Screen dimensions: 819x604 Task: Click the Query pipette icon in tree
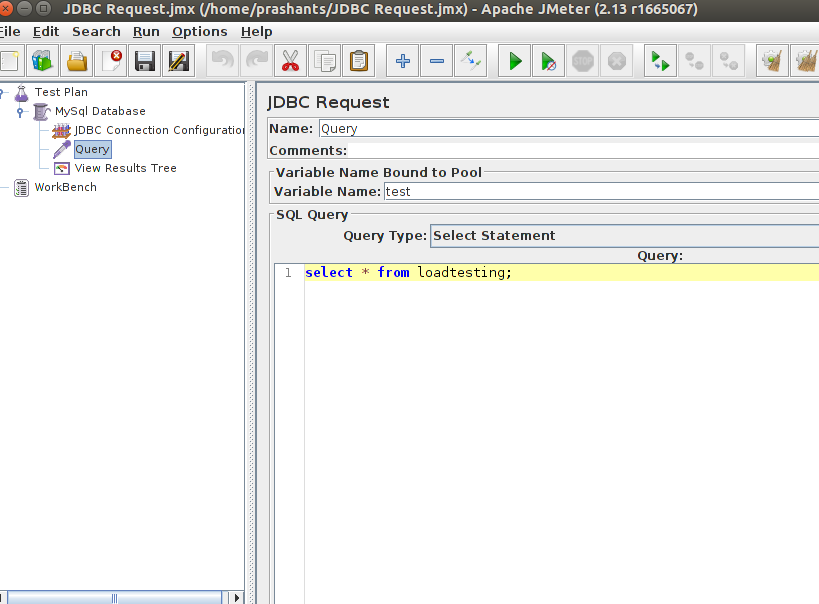[x=62, y=149]
